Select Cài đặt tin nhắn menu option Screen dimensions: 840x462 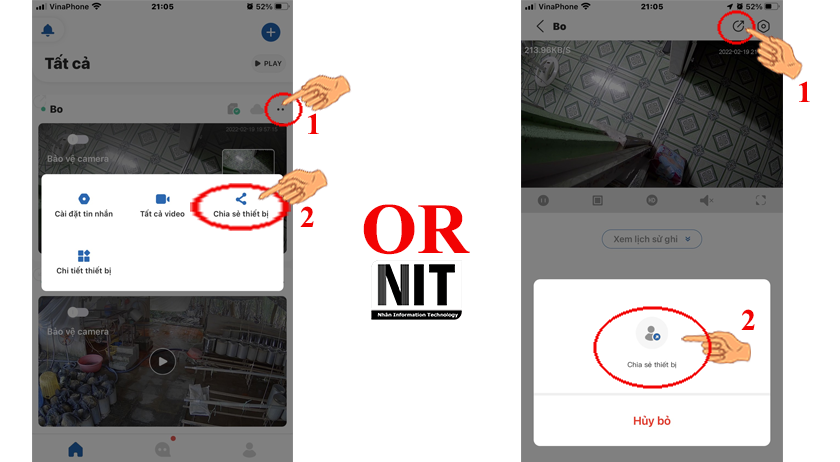(84, 206)
